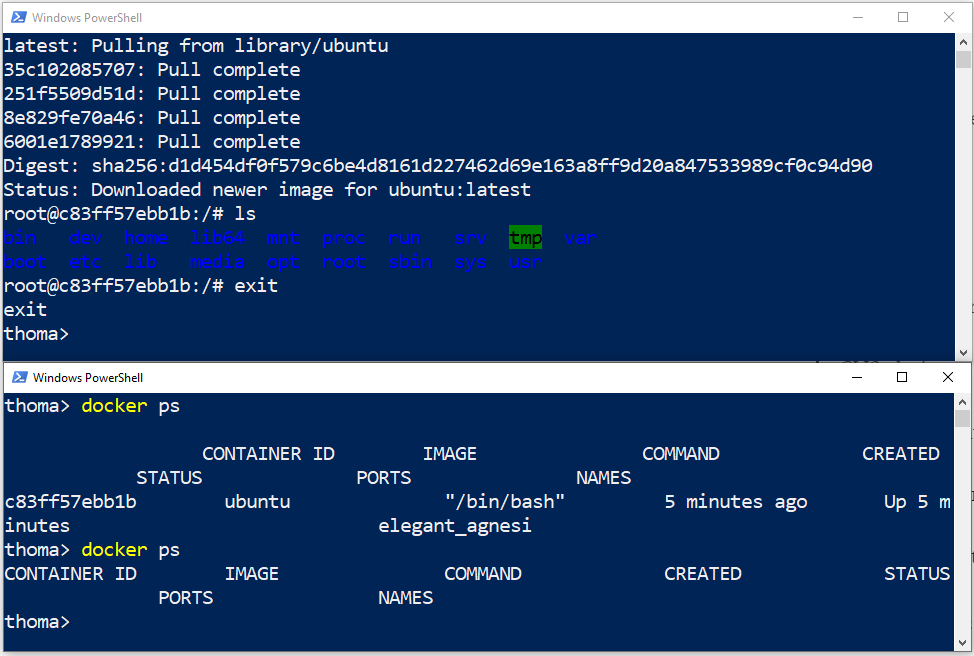Click the top PowerShell window's title bar icon
Image resolution: width=974 pixels, height=656 pixels.
pyautogui.click(x=16, y=17)
